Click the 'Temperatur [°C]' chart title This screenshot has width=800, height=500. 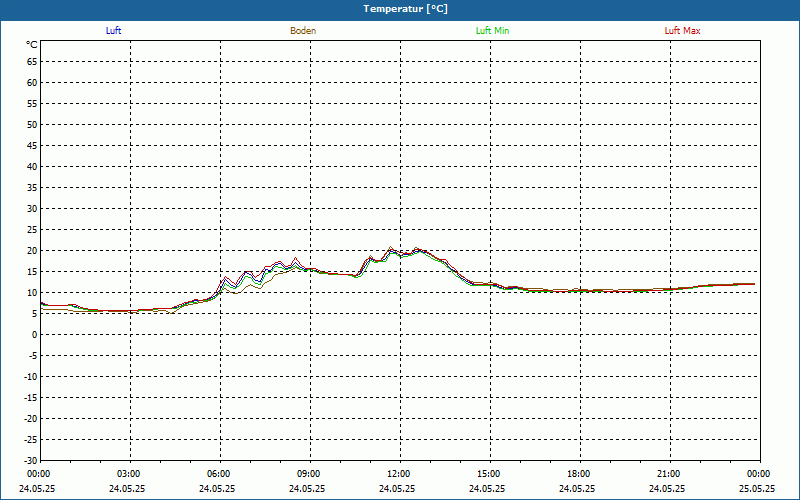[406, 9]
